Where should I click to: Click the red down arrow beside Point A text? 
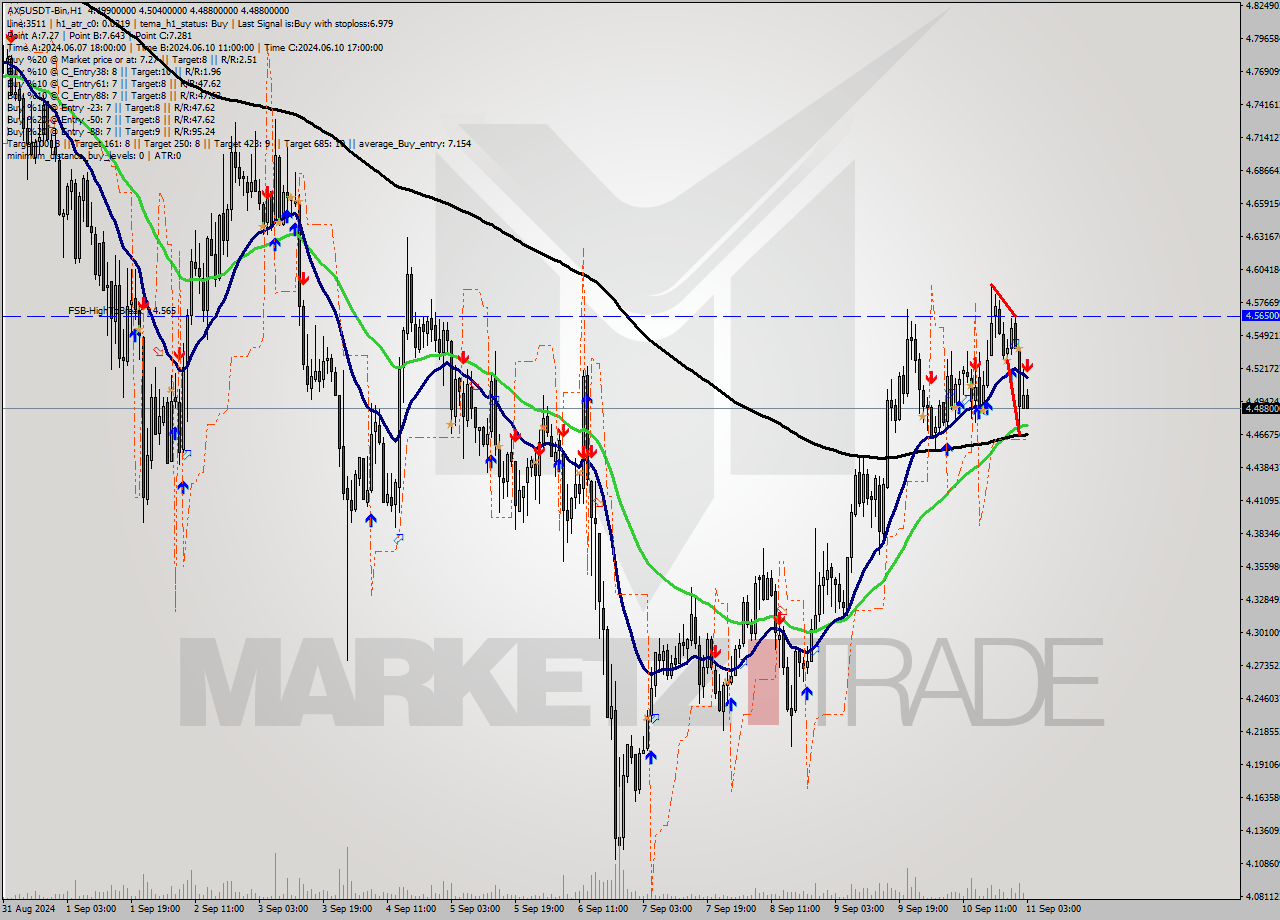pos(11,37)
